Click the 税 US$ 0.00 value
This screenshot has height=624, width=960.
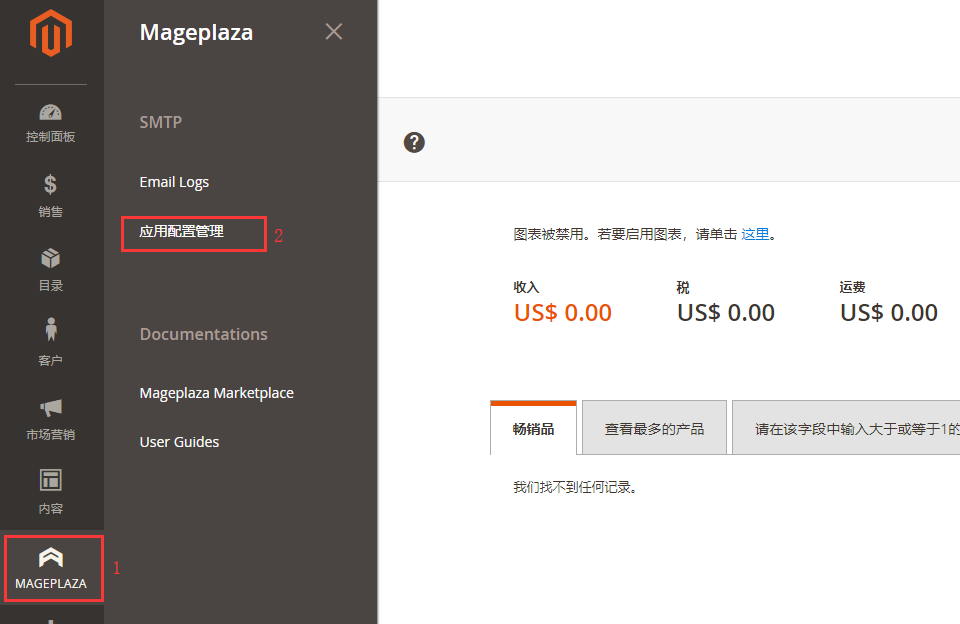click(726, 313)
